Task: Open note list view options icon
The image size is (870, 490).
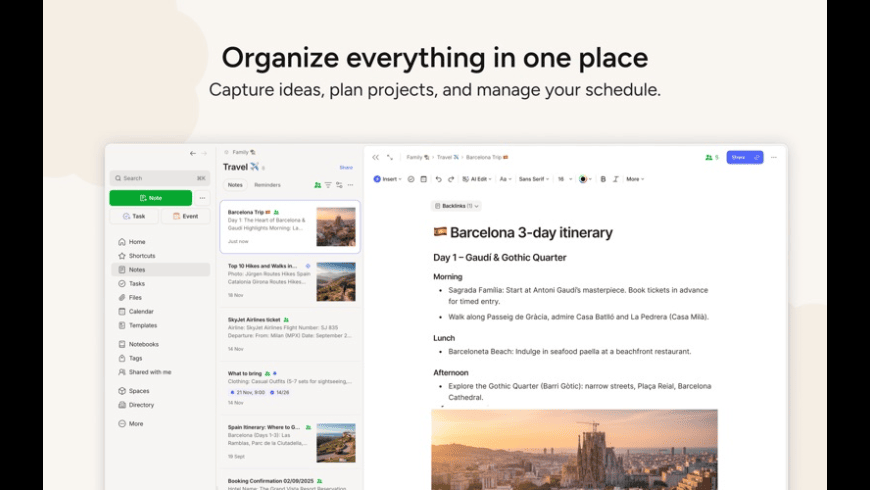Action: click(x=339, y=185)
